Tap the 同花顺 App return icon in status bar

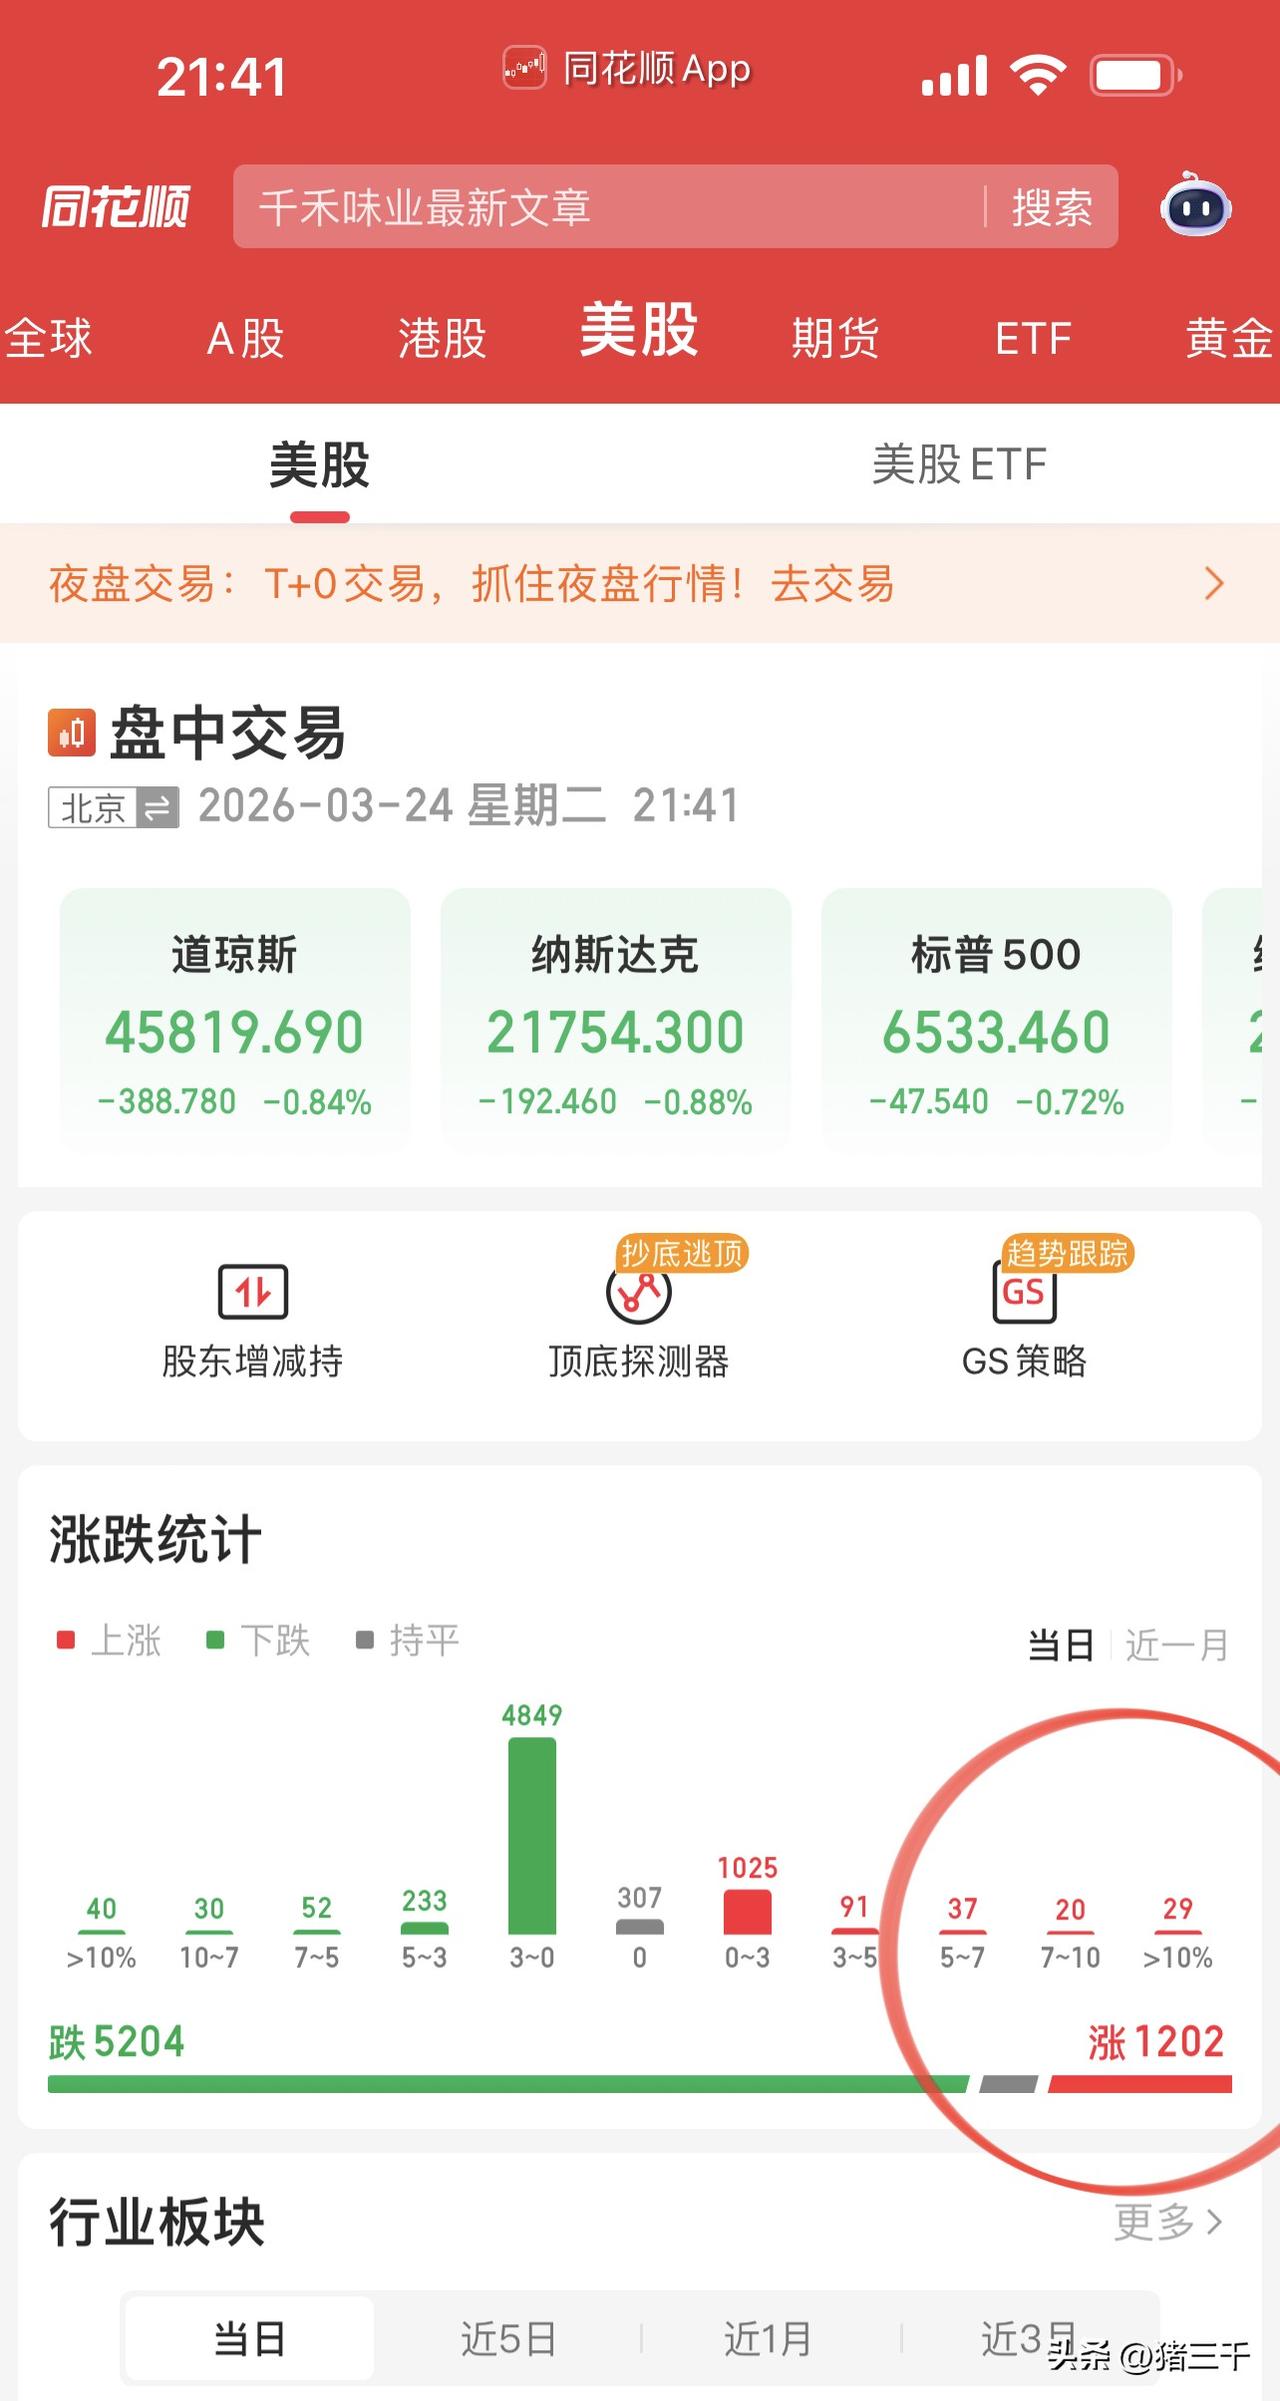tap(525, 68)
